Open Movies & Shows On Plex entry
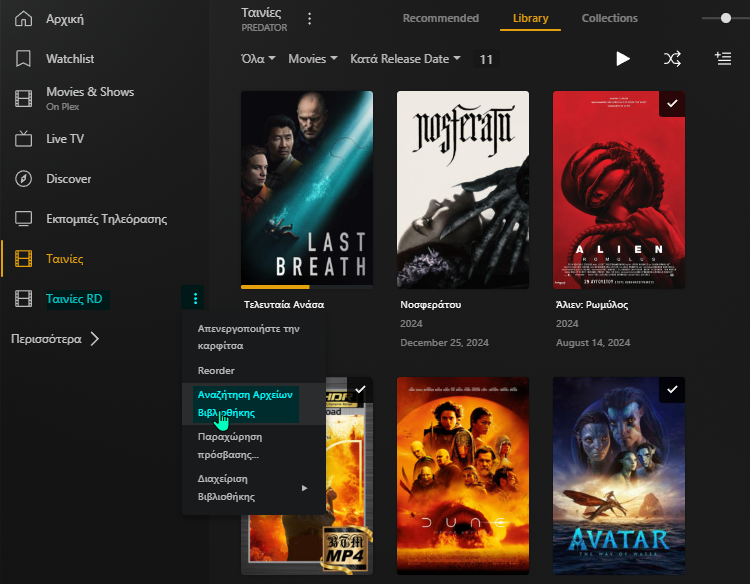 pyautogui.click(x=90, y=99)
